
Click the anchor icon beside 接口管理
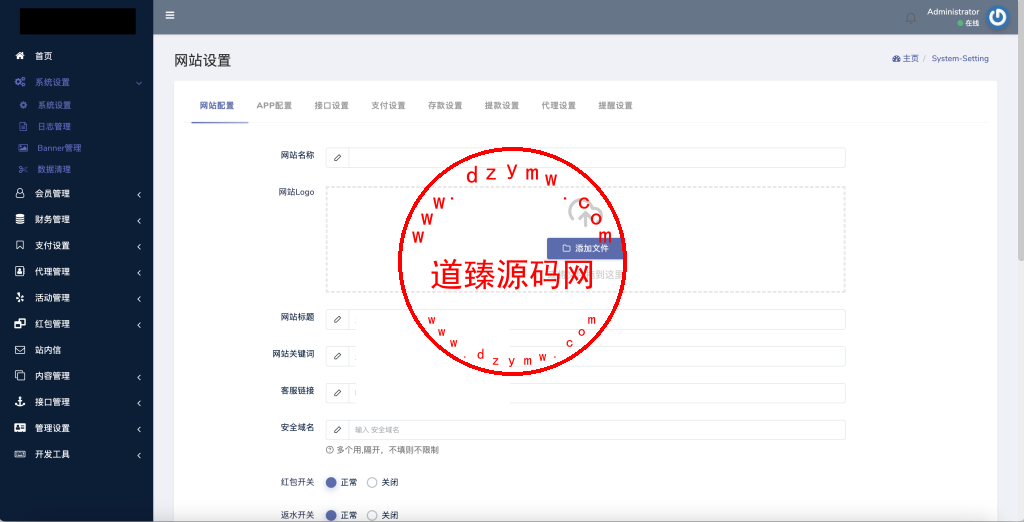[x=20, y=402]
